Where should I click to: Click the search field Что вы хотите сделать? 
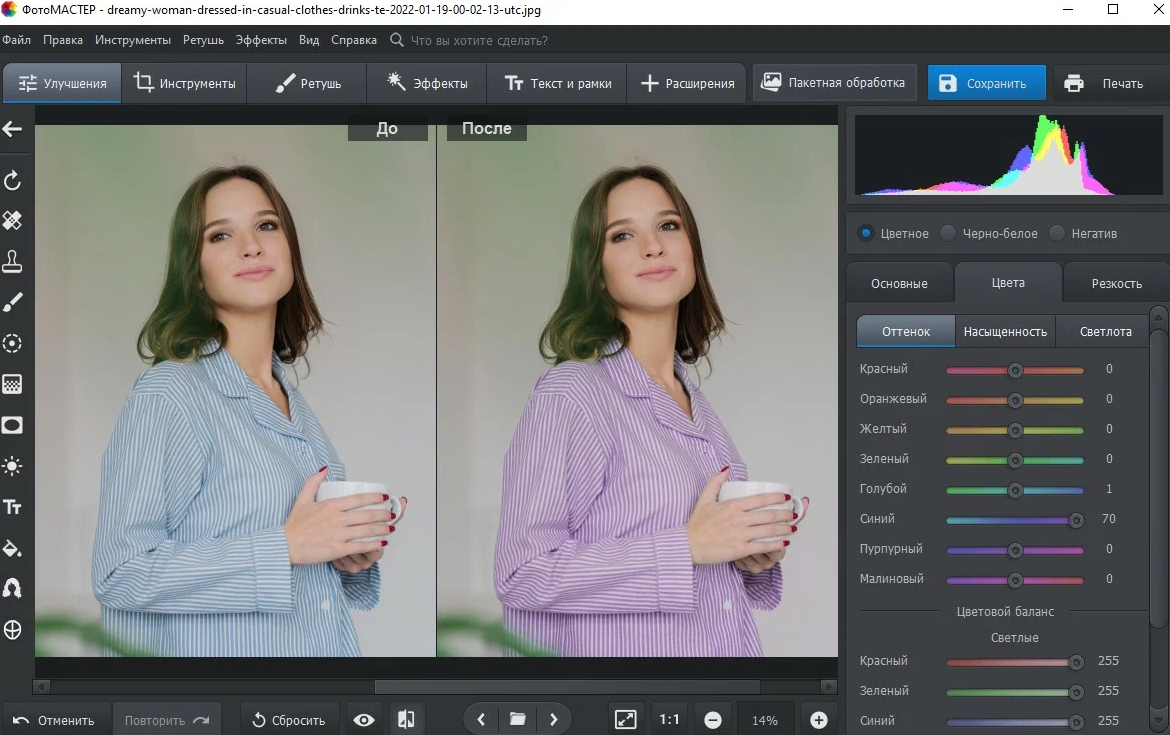click(479, 40)
